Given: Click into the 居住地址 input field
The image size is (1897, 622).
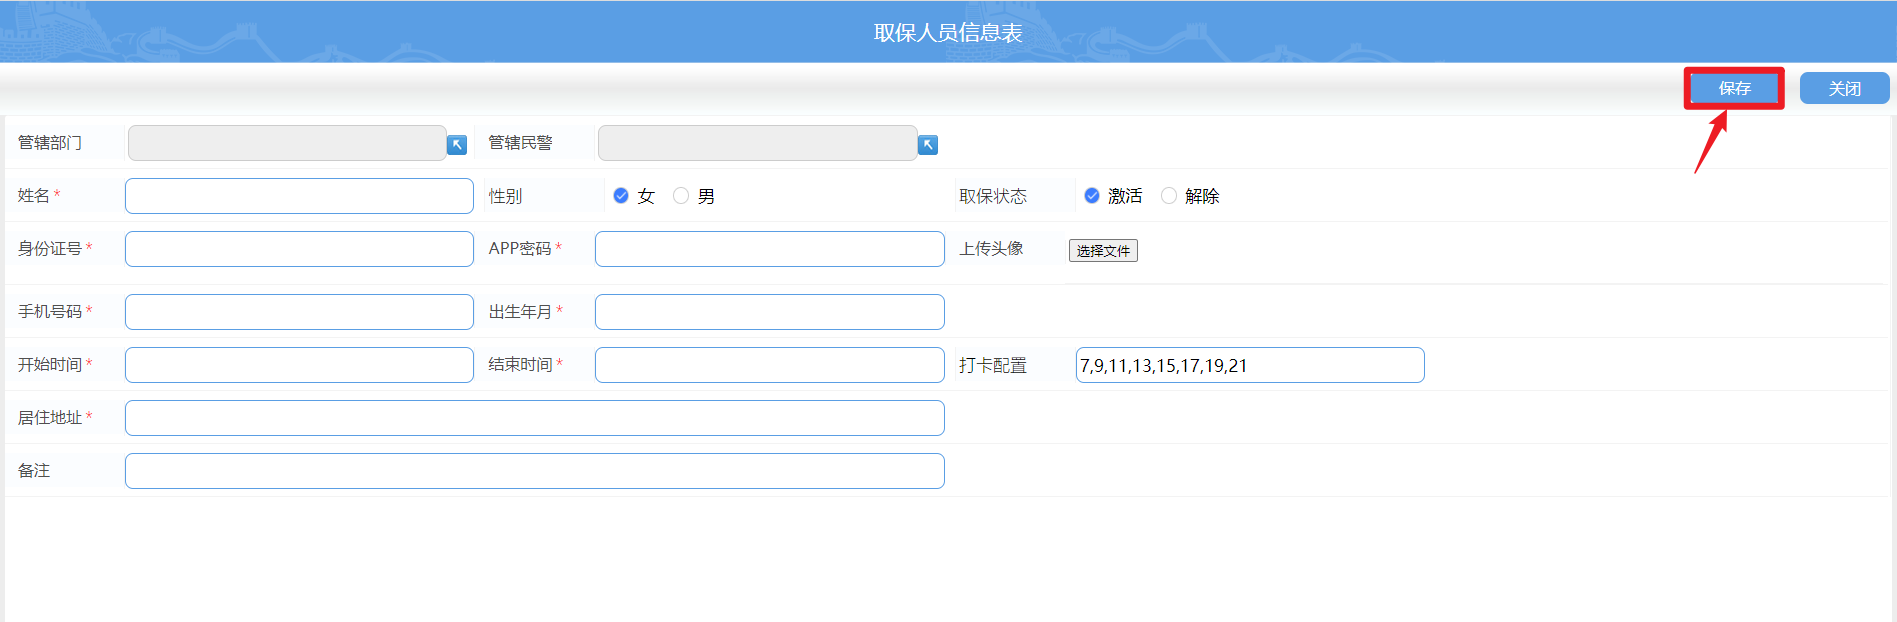Looking at the screenshot, I should (535, 418).
